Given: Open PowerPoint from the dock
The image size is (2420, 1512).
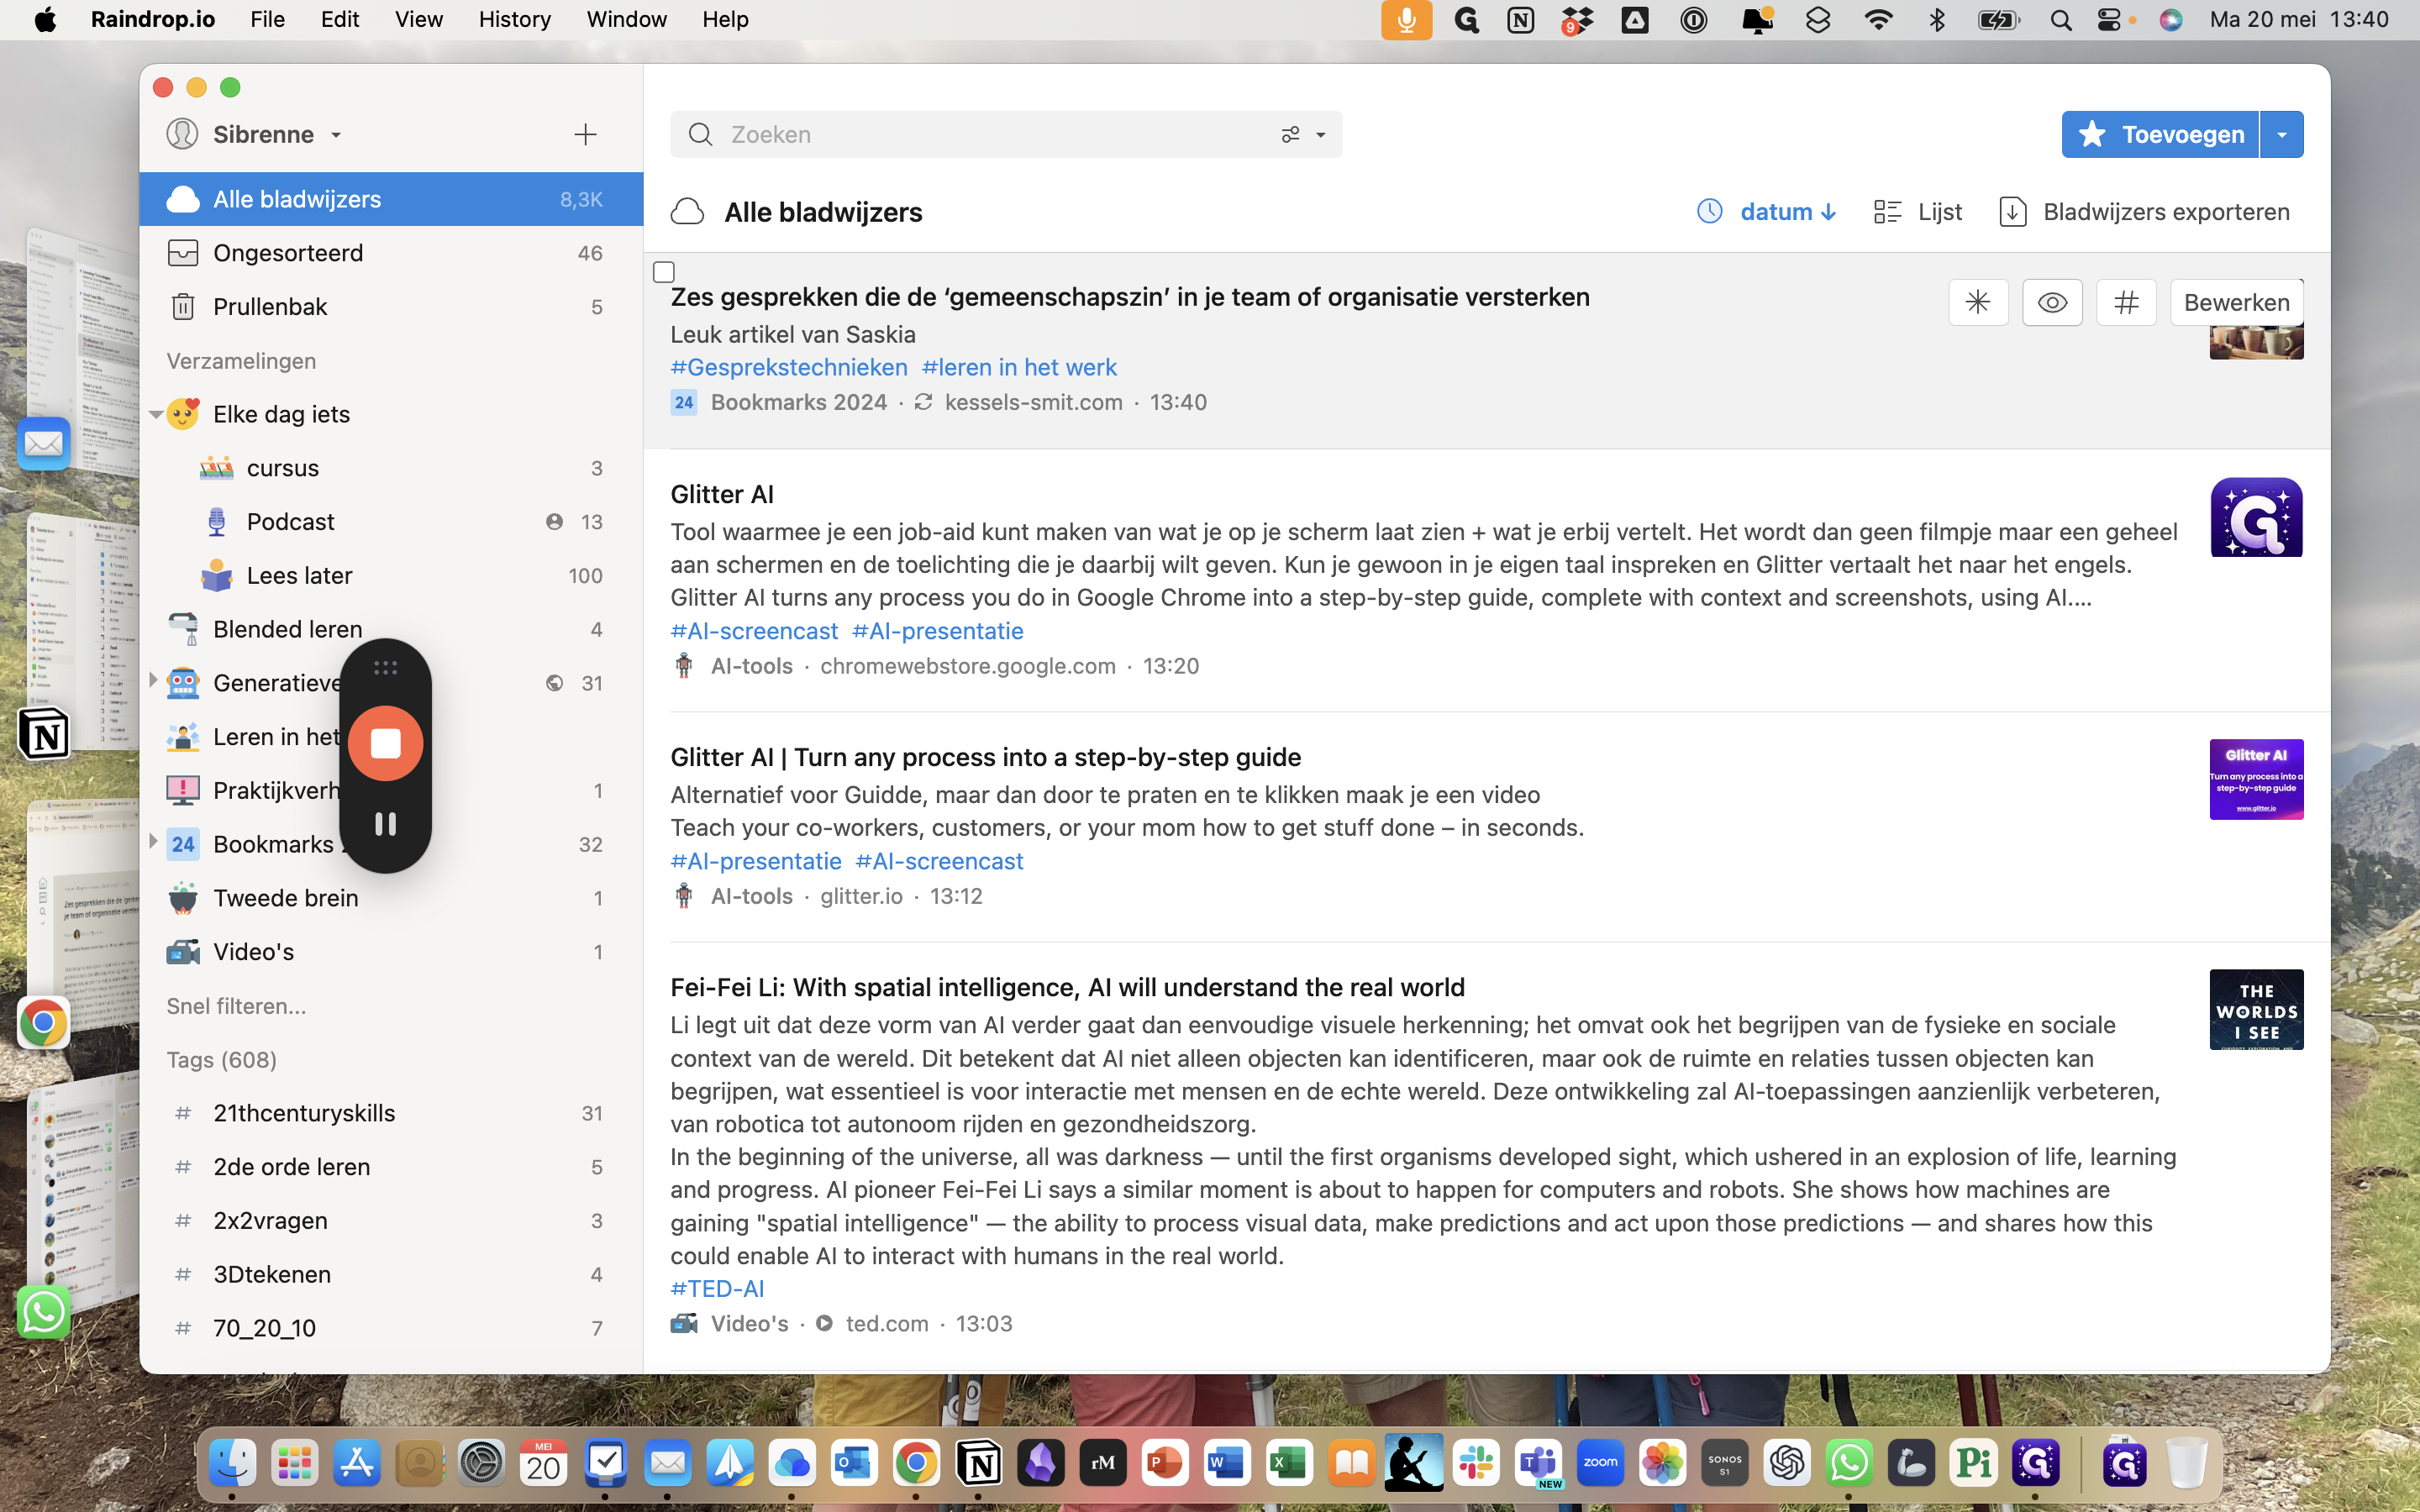Looking at the screenshot, I should (x=1165, y=1463).
